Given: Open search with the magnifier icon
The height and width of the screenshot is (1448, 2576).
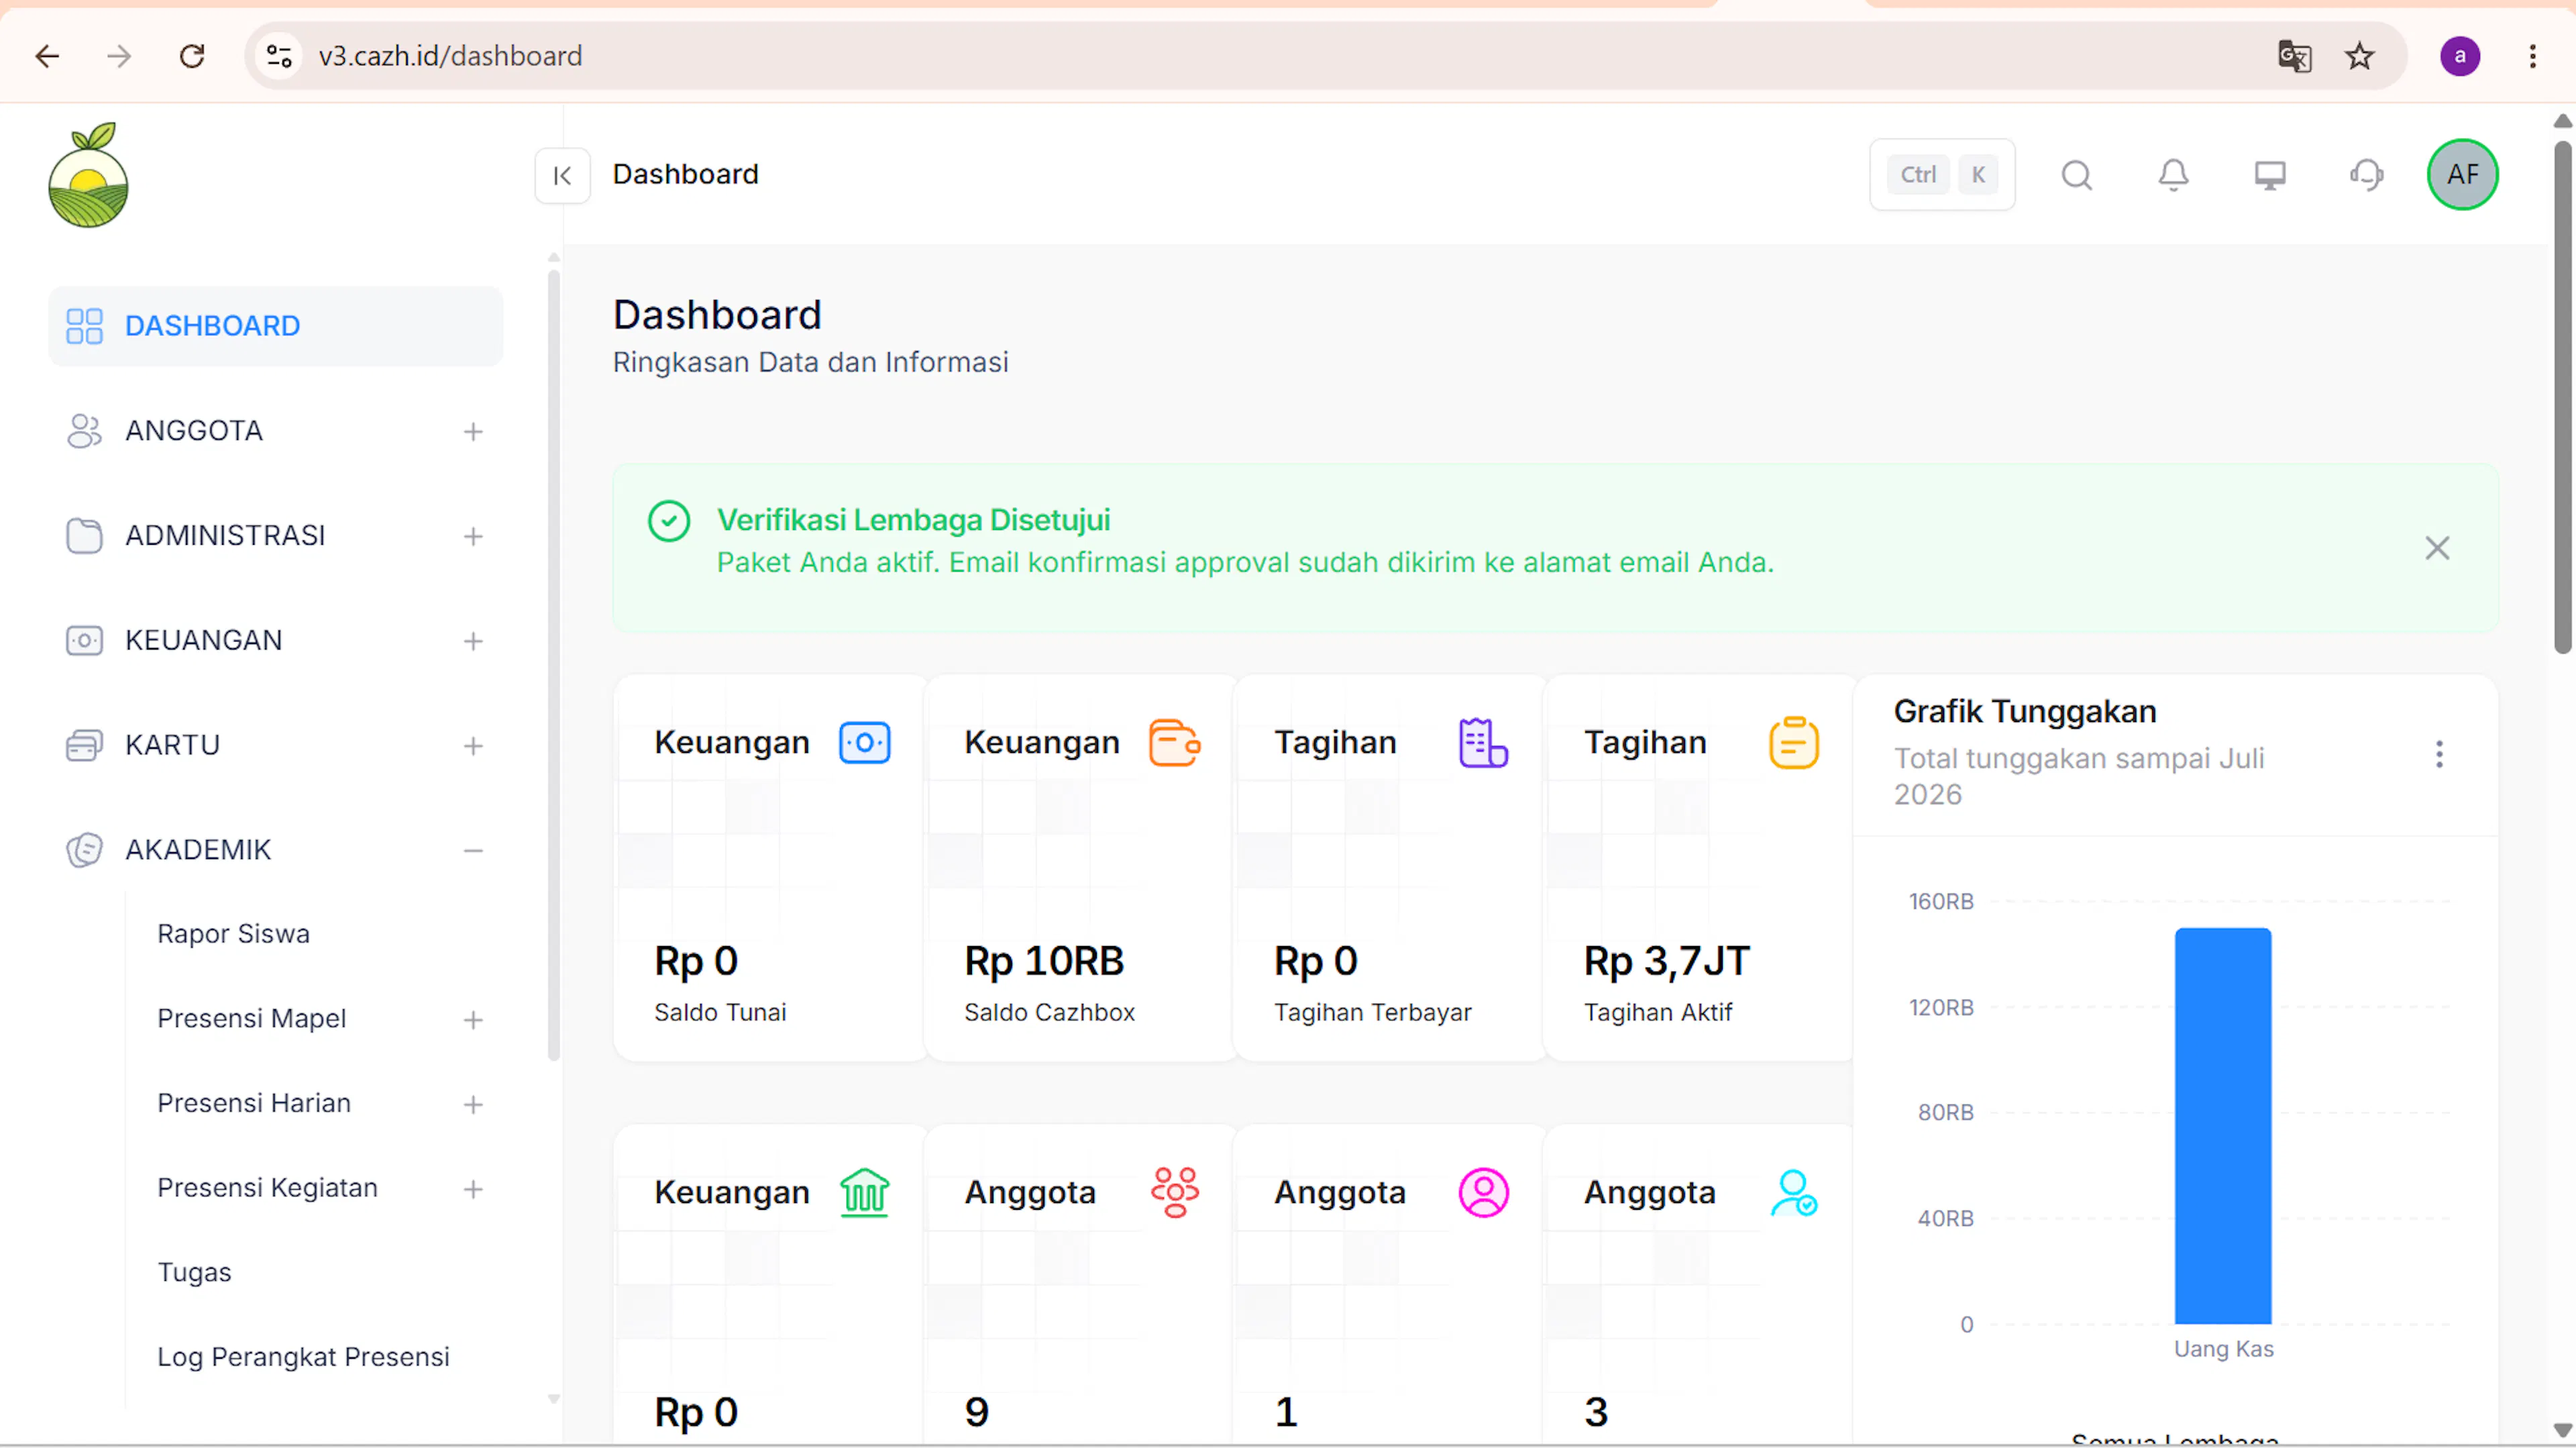Looking at the screenshot, I should [2076, 175].
